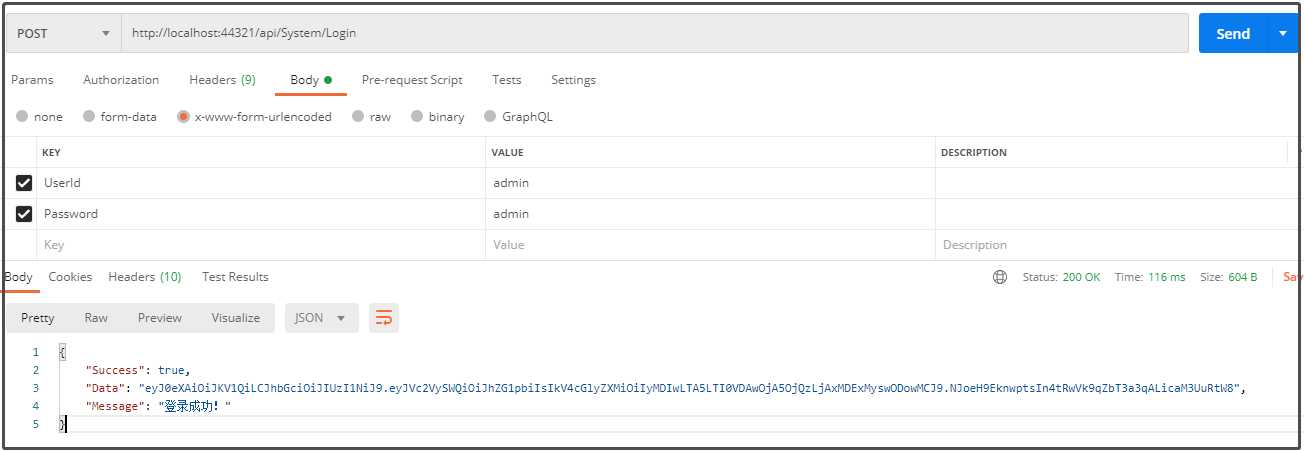Click the Password key cell

pos(260,214)
